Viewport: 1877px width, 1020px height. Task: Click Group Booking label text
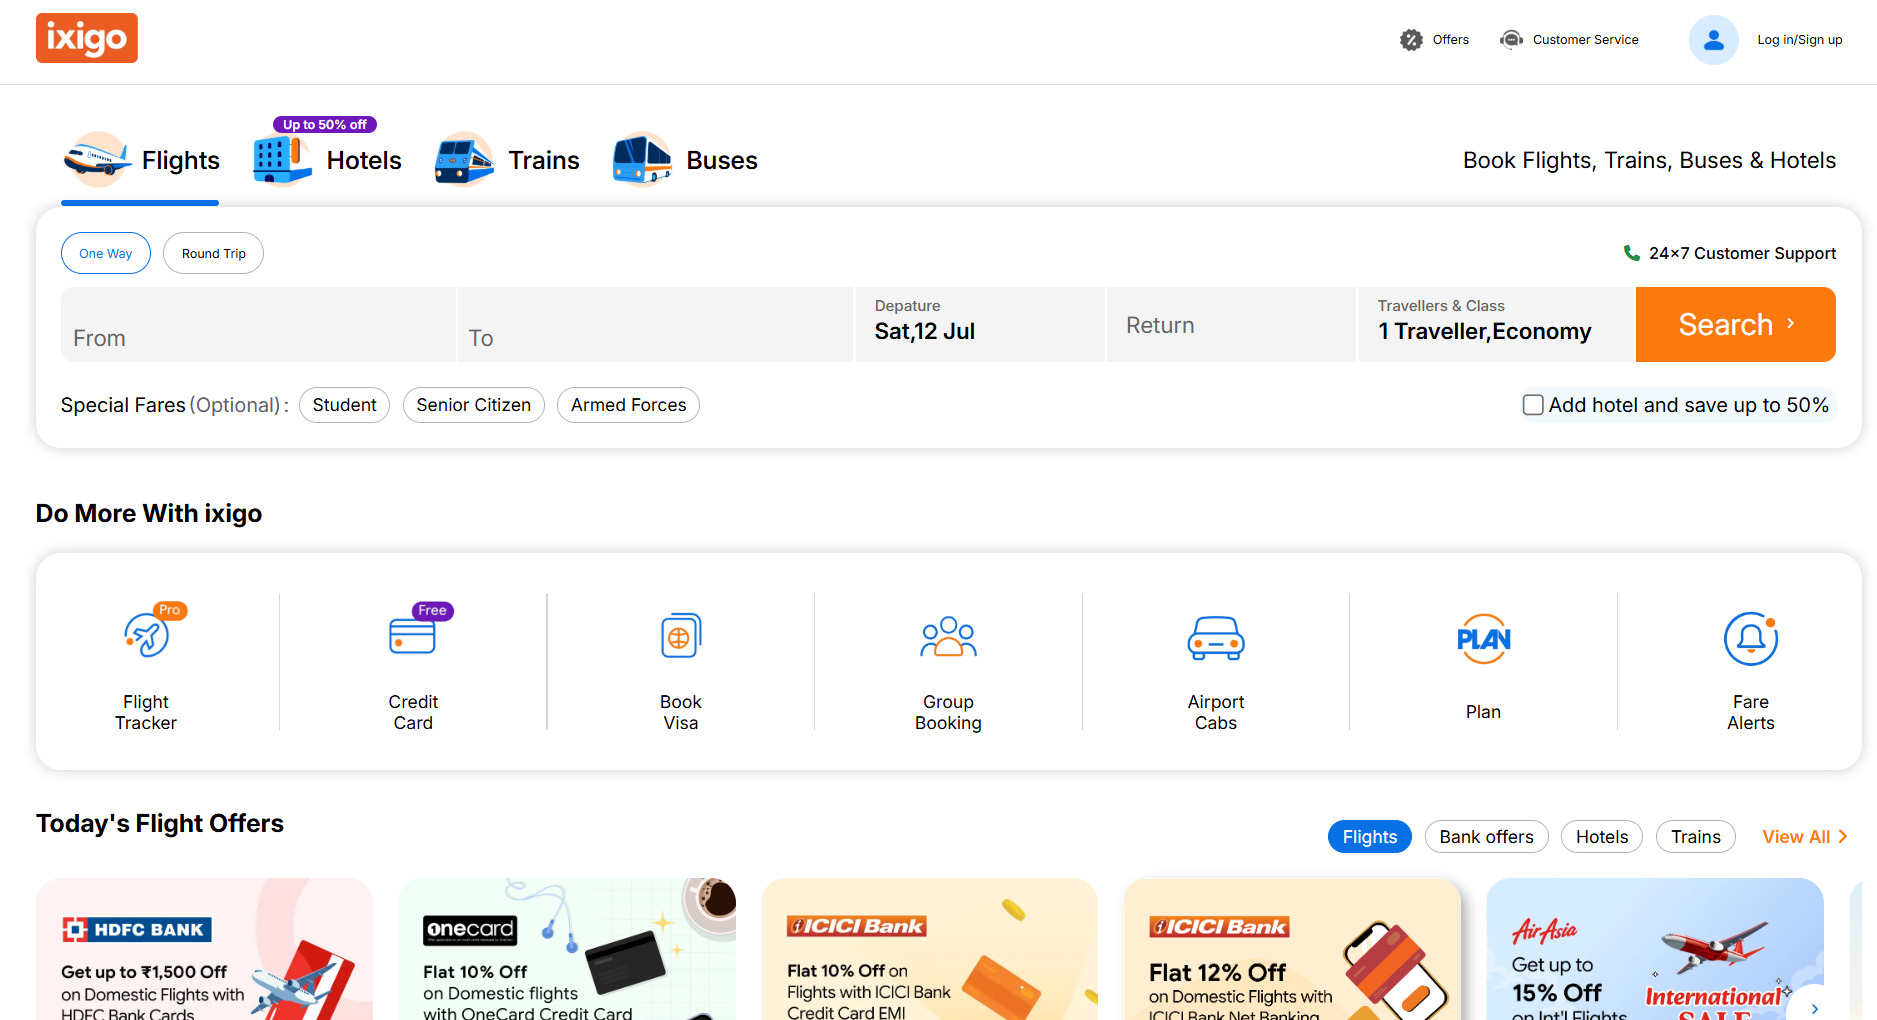point(948,712)
